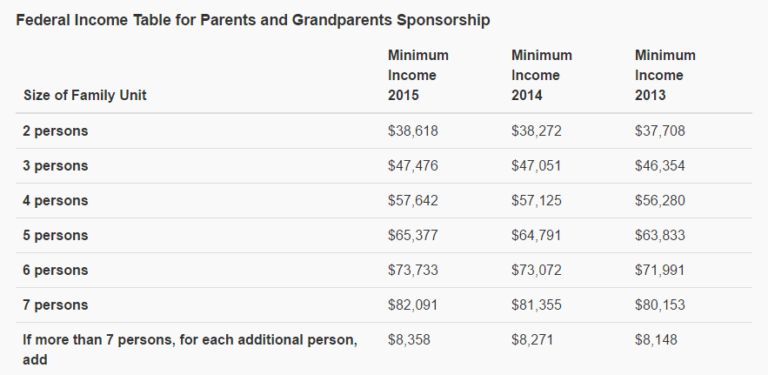
Task: Click the $65,377 cell in 5 persons row
Action: coord(413,235)
